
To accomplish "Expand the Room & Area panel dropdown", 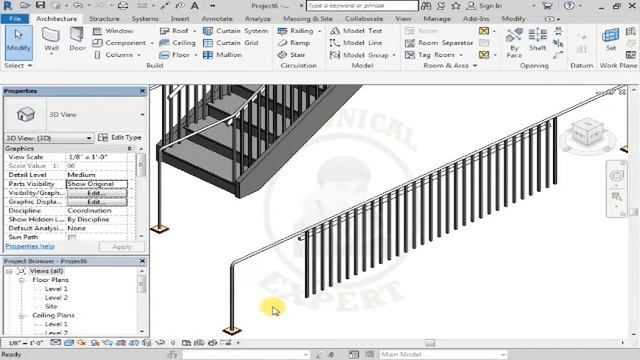I will point(451,65).
